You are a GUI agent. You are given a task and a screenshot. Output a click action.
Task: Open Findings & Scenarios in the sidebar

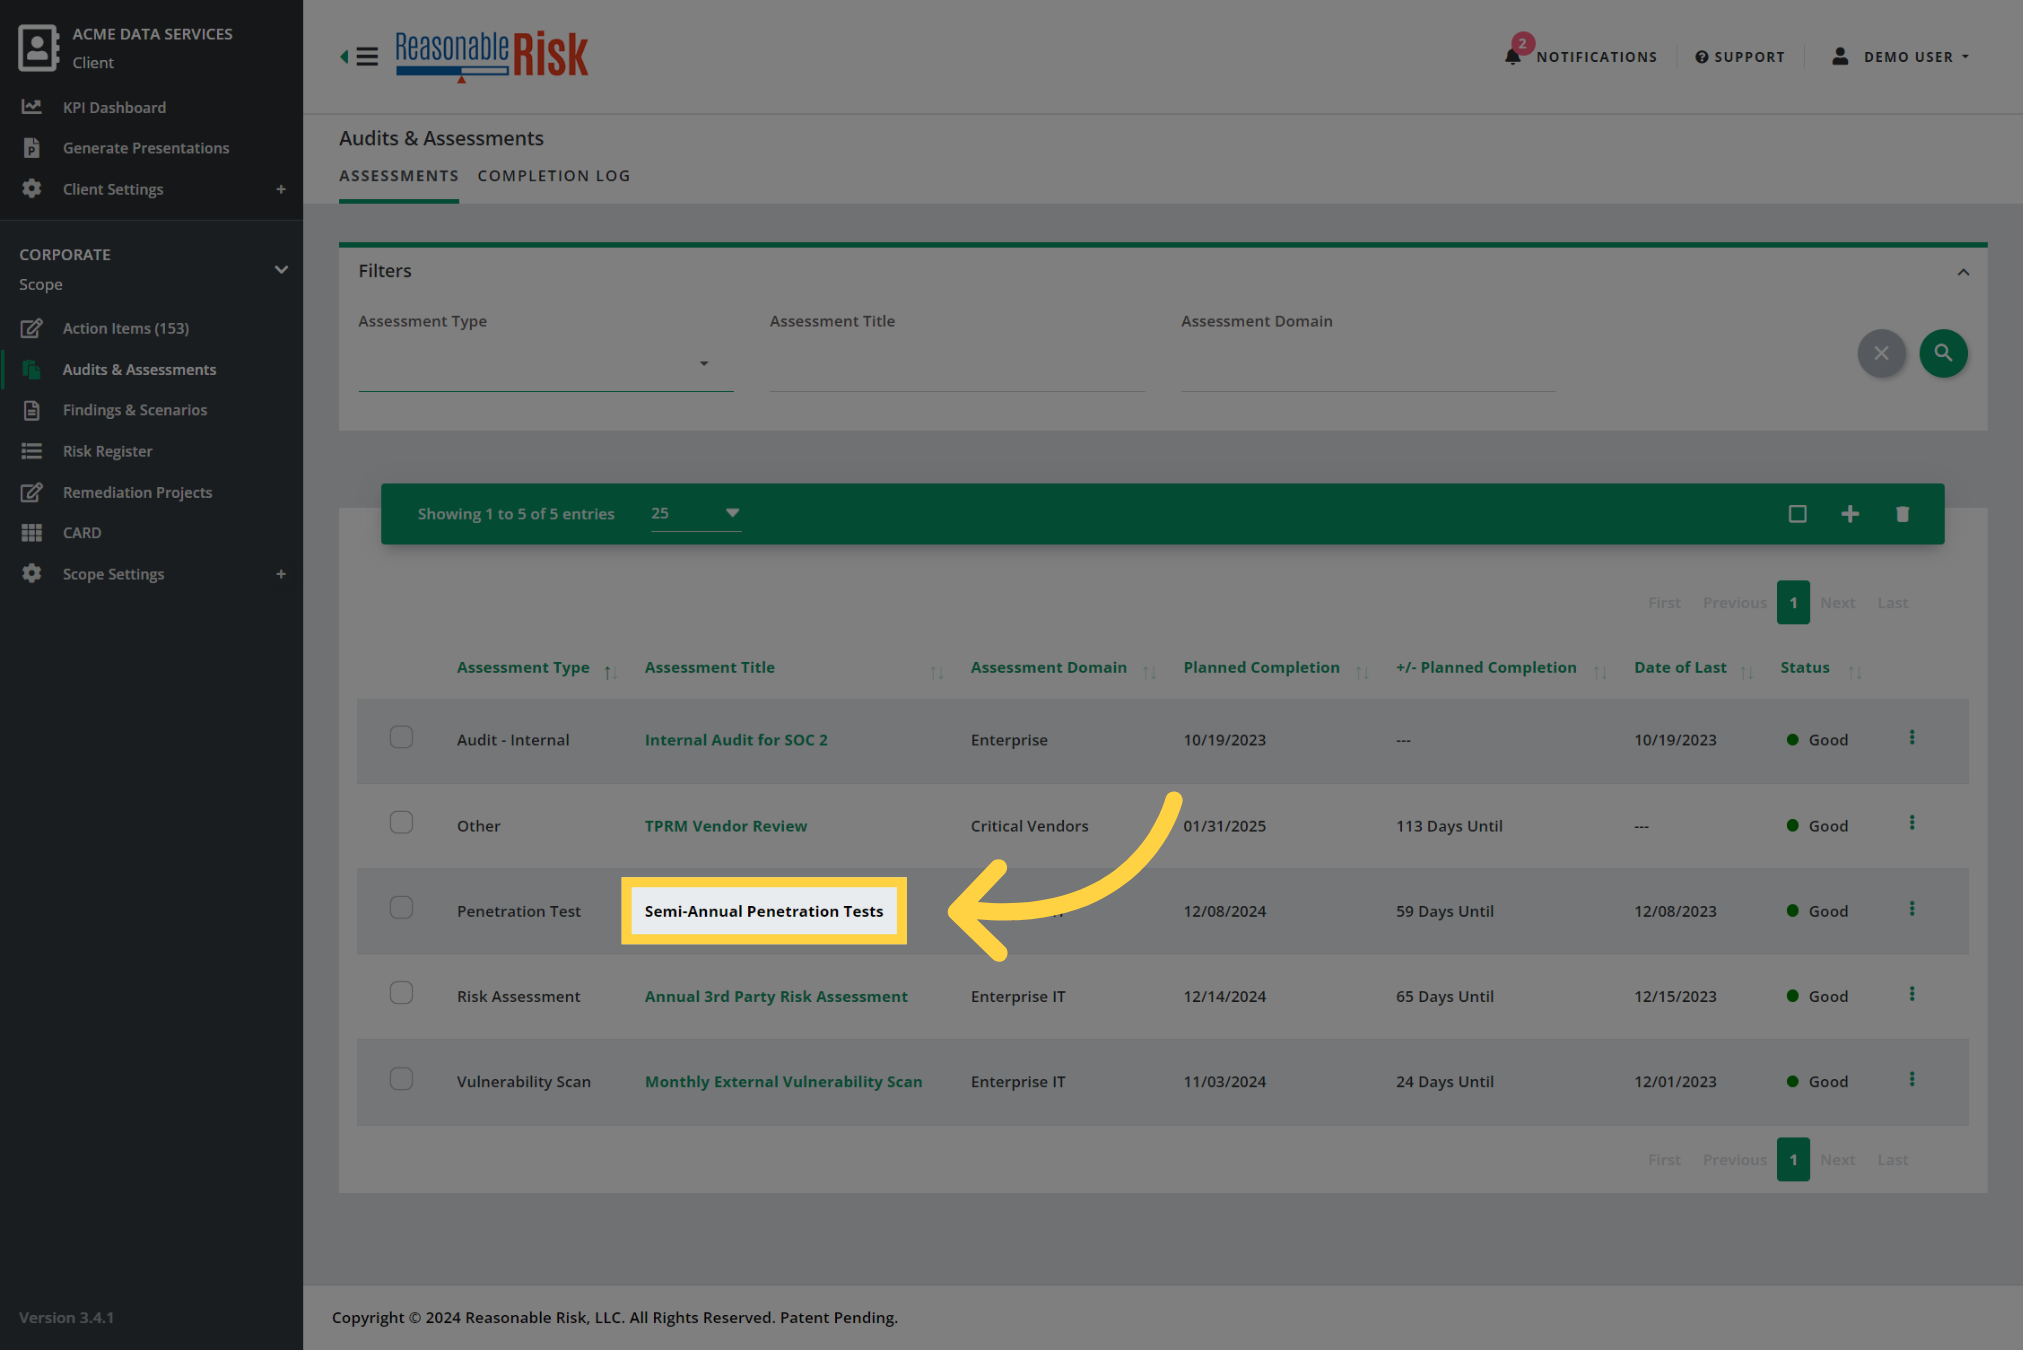[x=135, y=410]
